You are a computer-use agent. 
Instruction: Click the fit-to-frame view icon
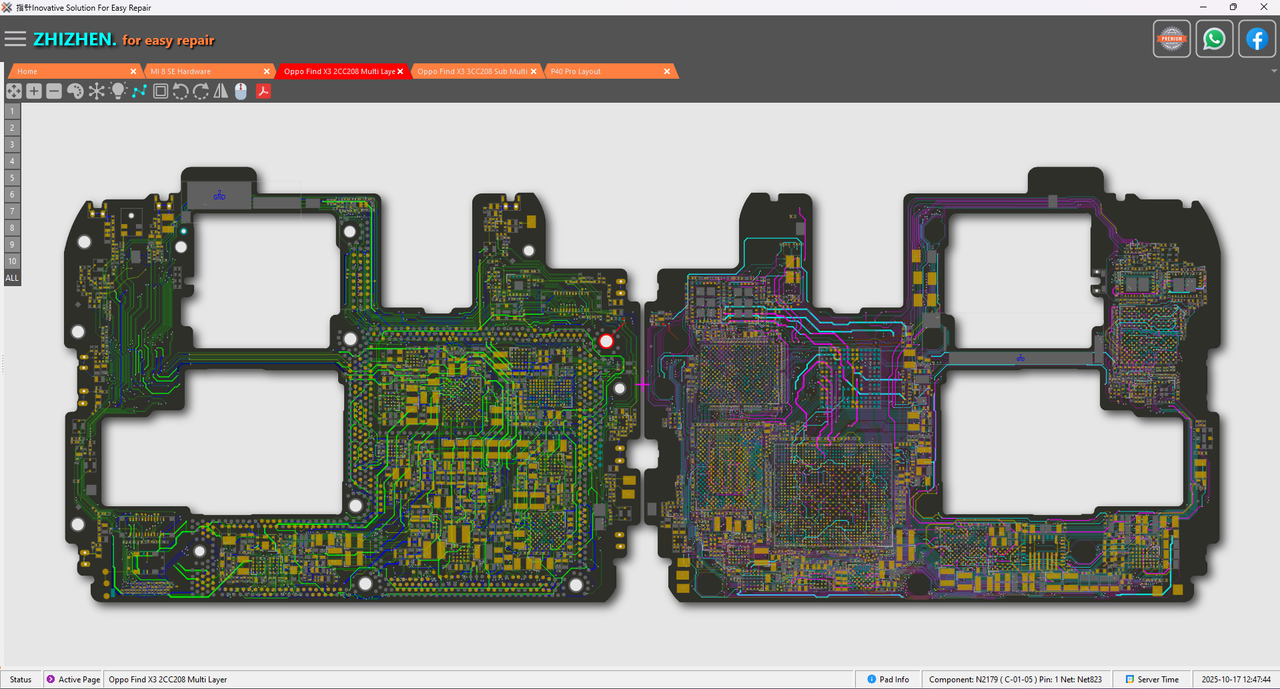160,91
